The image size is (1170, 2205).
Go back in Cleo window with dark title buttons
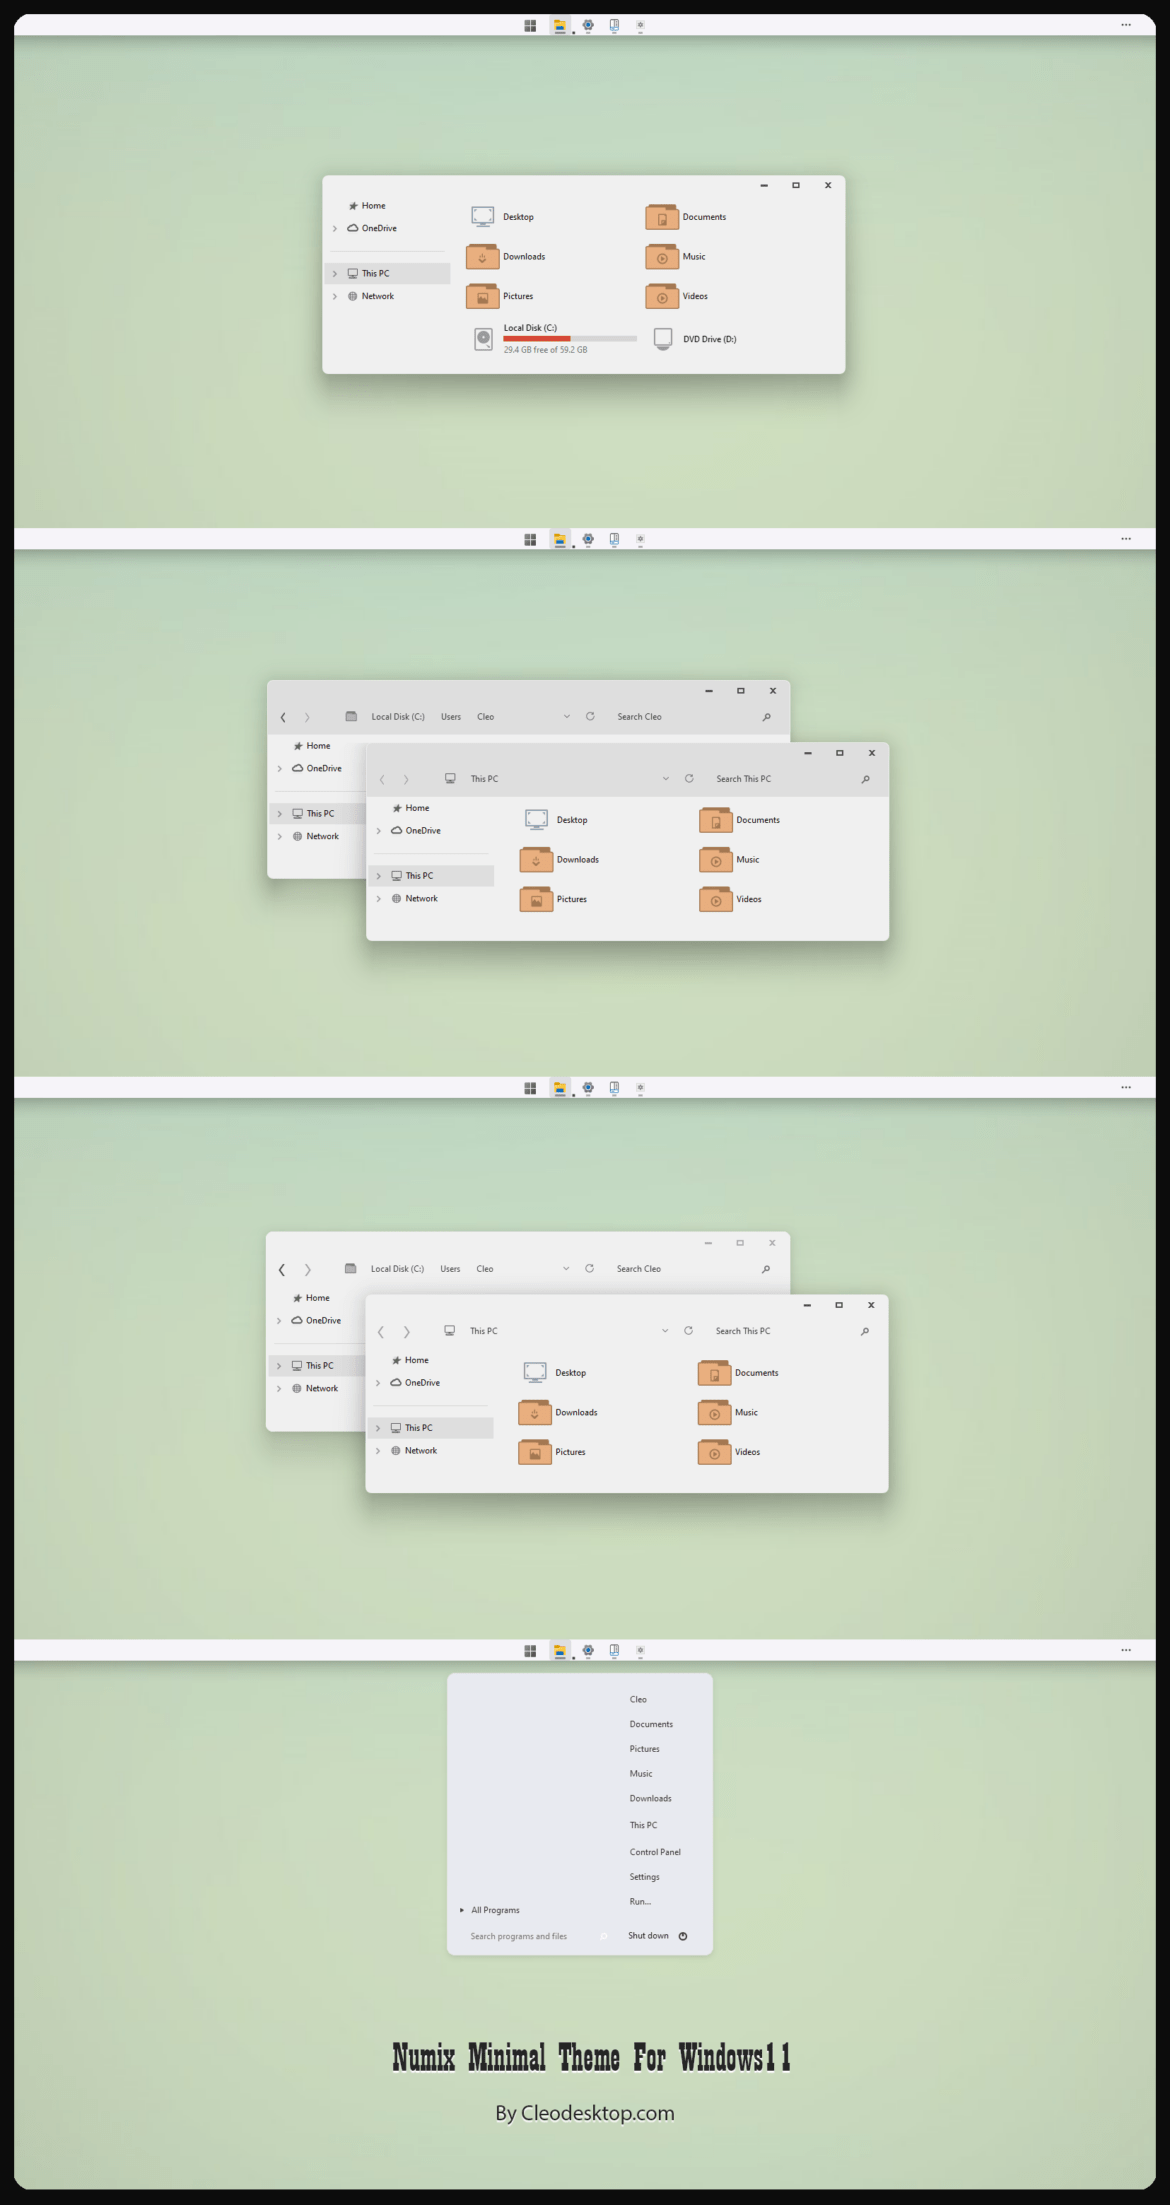tap(283, 717)
